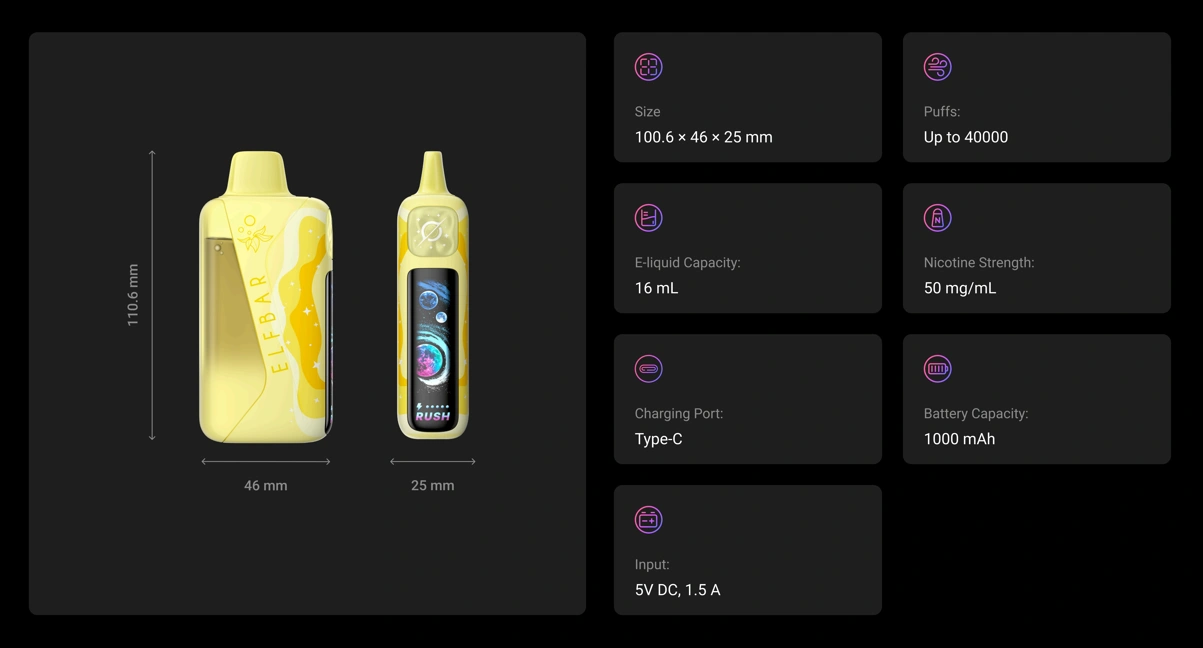
Task: Click the Size dimensions icon
Action: click(648, 67)
